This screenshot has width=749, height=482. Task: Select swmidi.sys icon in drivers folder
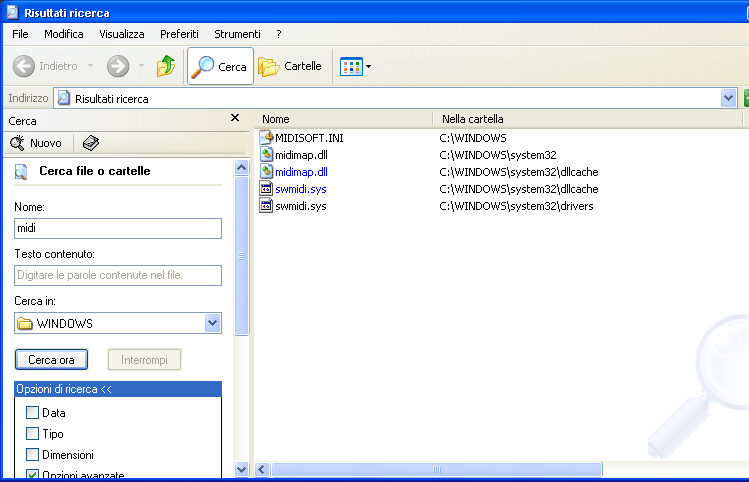pyautogui.click(x=266, y=205)
